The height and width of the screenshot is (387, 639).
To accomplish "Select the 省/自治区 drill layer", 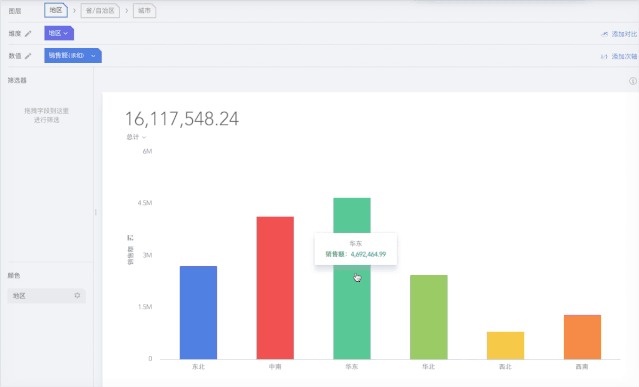I will tap(100, 11).
